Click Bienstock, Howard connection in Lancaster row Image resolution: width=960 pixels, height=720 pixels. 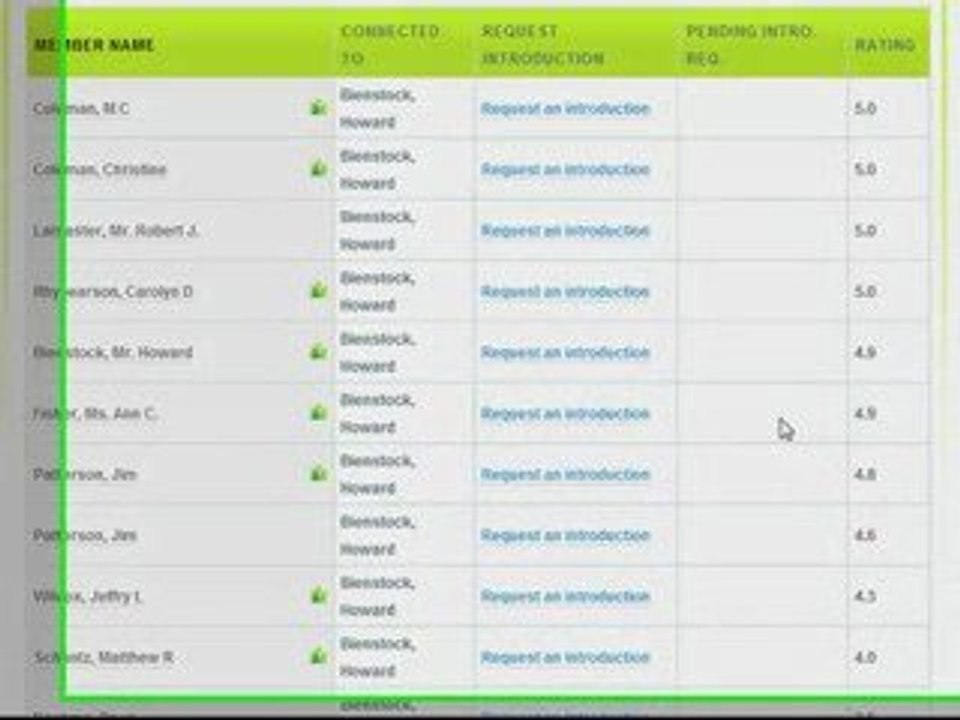(x=377, y=231)
